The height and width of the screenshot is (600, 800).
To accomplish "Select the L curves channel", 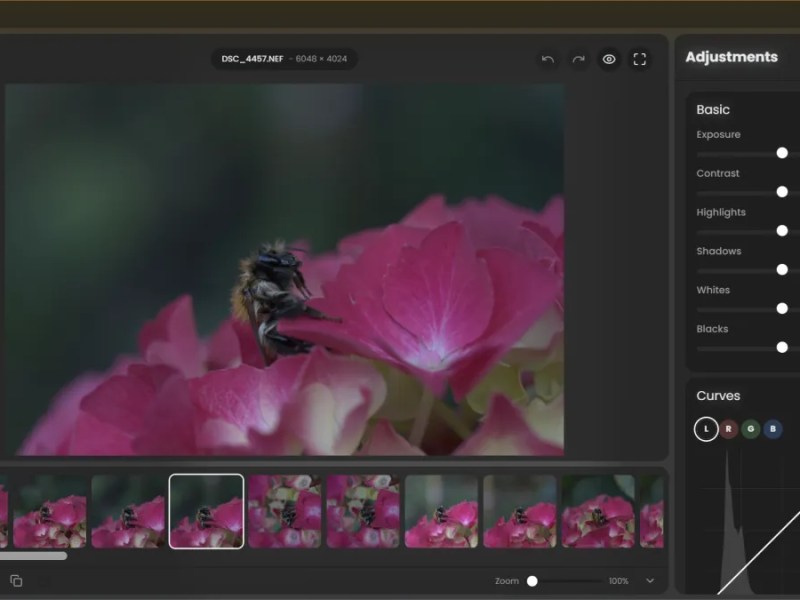I will pyautogui.click(x=705, y=429).
